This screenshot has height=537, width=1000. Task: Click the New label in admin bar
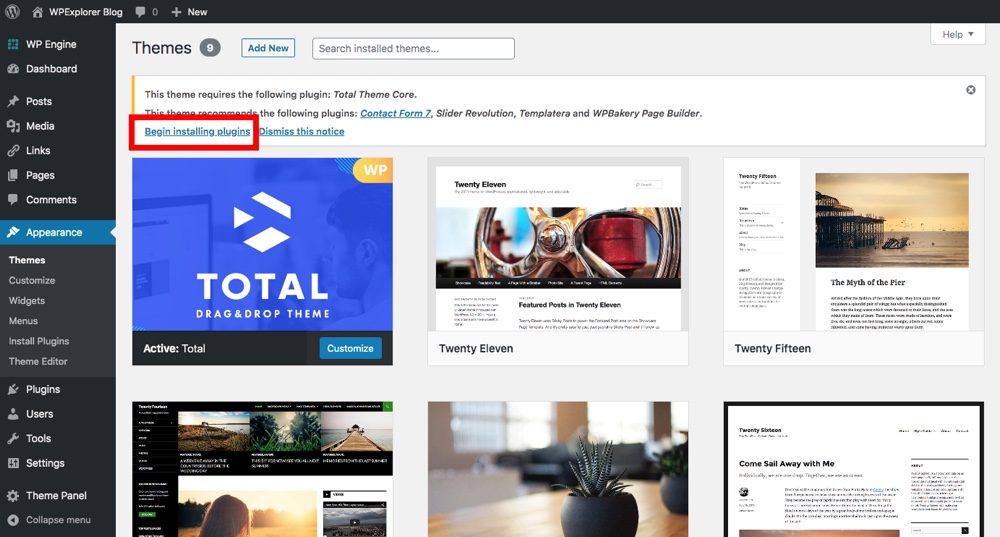pos(197,12)
